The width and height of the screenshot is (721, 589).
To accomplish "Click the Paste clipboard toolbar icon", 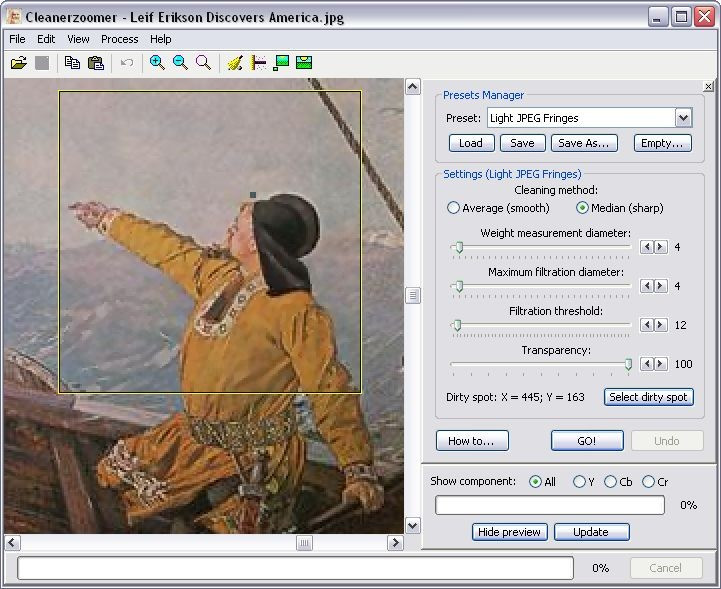I will click(96, 63).
